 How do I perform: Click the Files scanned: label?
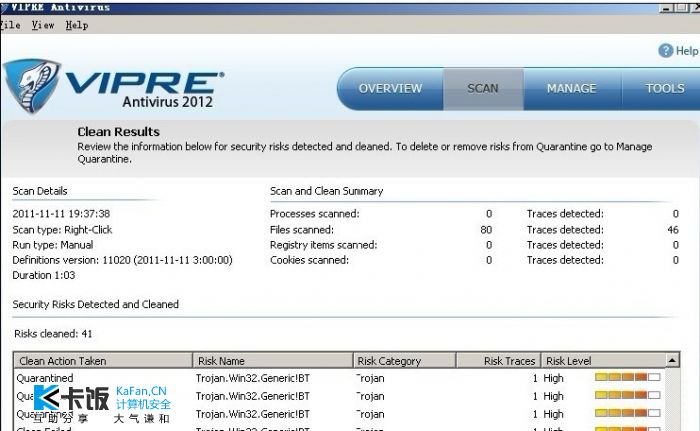click(x=302, y=230)
